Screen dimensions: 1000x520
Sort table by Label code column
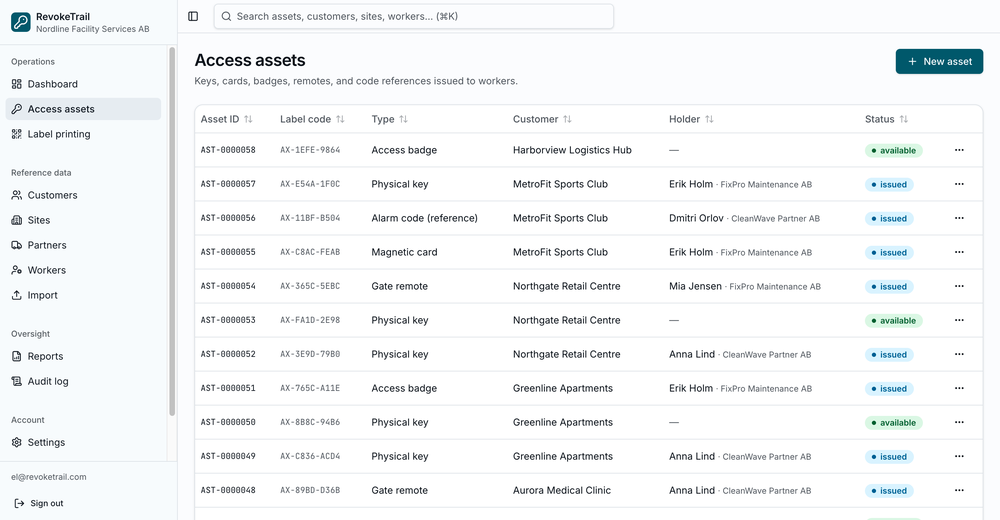(312, 119)
